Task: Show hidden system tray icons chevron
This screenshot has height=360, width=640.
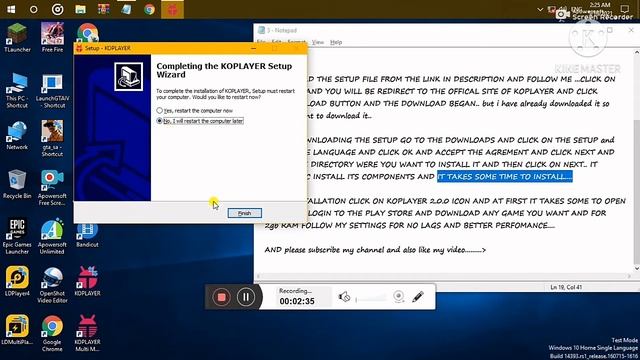Action: click(540, 9)
